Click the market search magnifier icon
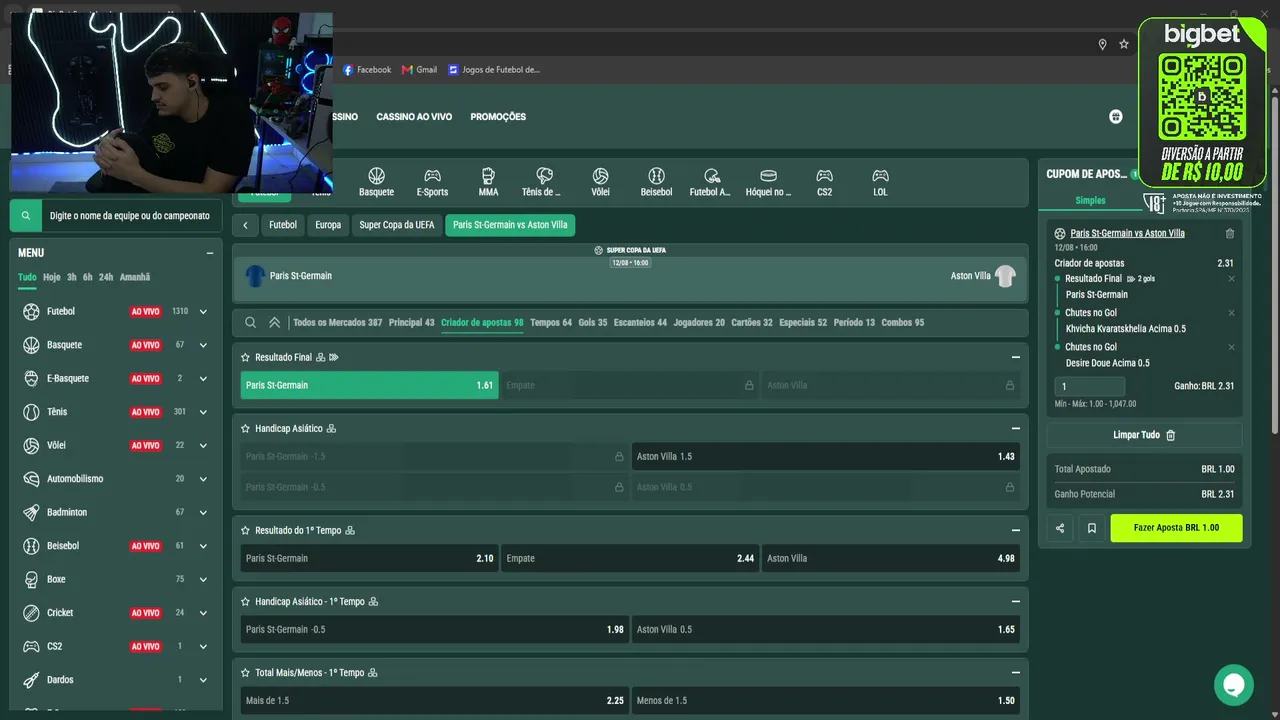 (x=251, y=323)
